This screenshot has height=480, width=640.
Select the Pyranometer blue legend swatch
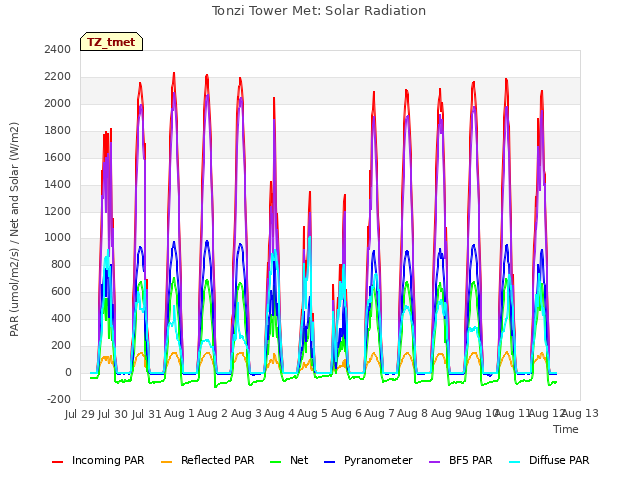pyautogui.click(x=329, y=461)
